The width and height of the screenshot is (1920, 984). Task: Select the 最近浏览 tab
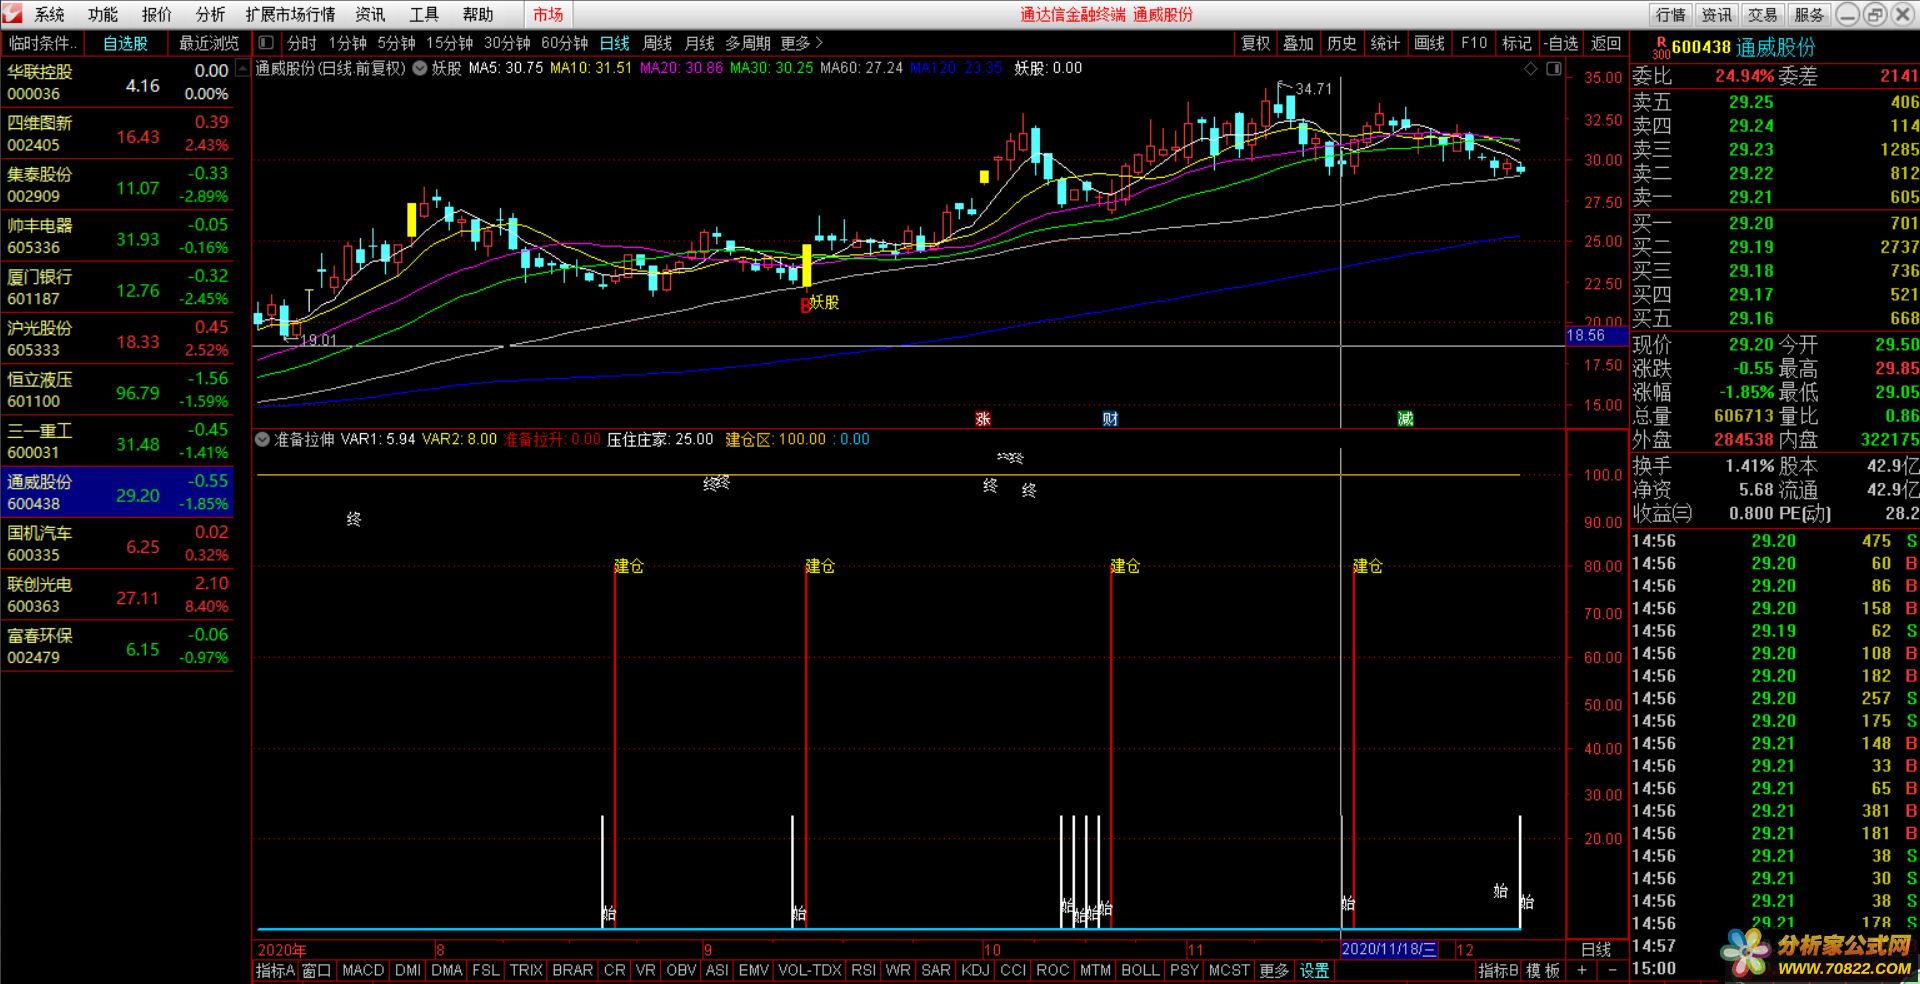tap(209, 43)
